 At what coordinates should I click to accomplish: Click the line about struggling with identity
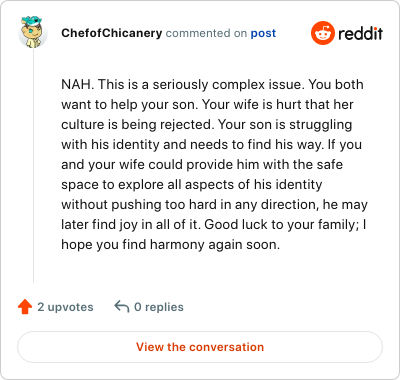click(211, 144)
